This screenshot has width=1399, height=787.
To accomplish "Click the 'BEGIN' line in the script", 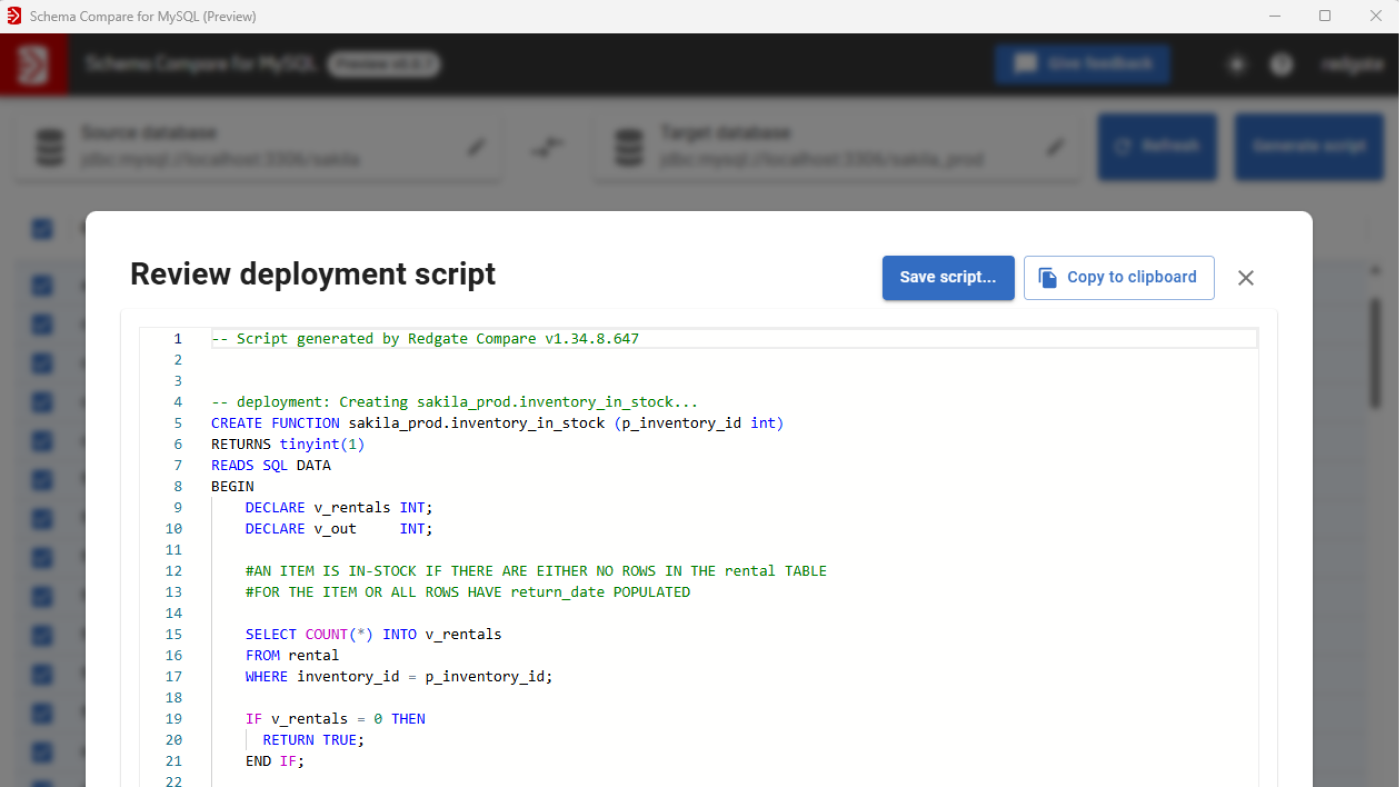I will point(232,486).
